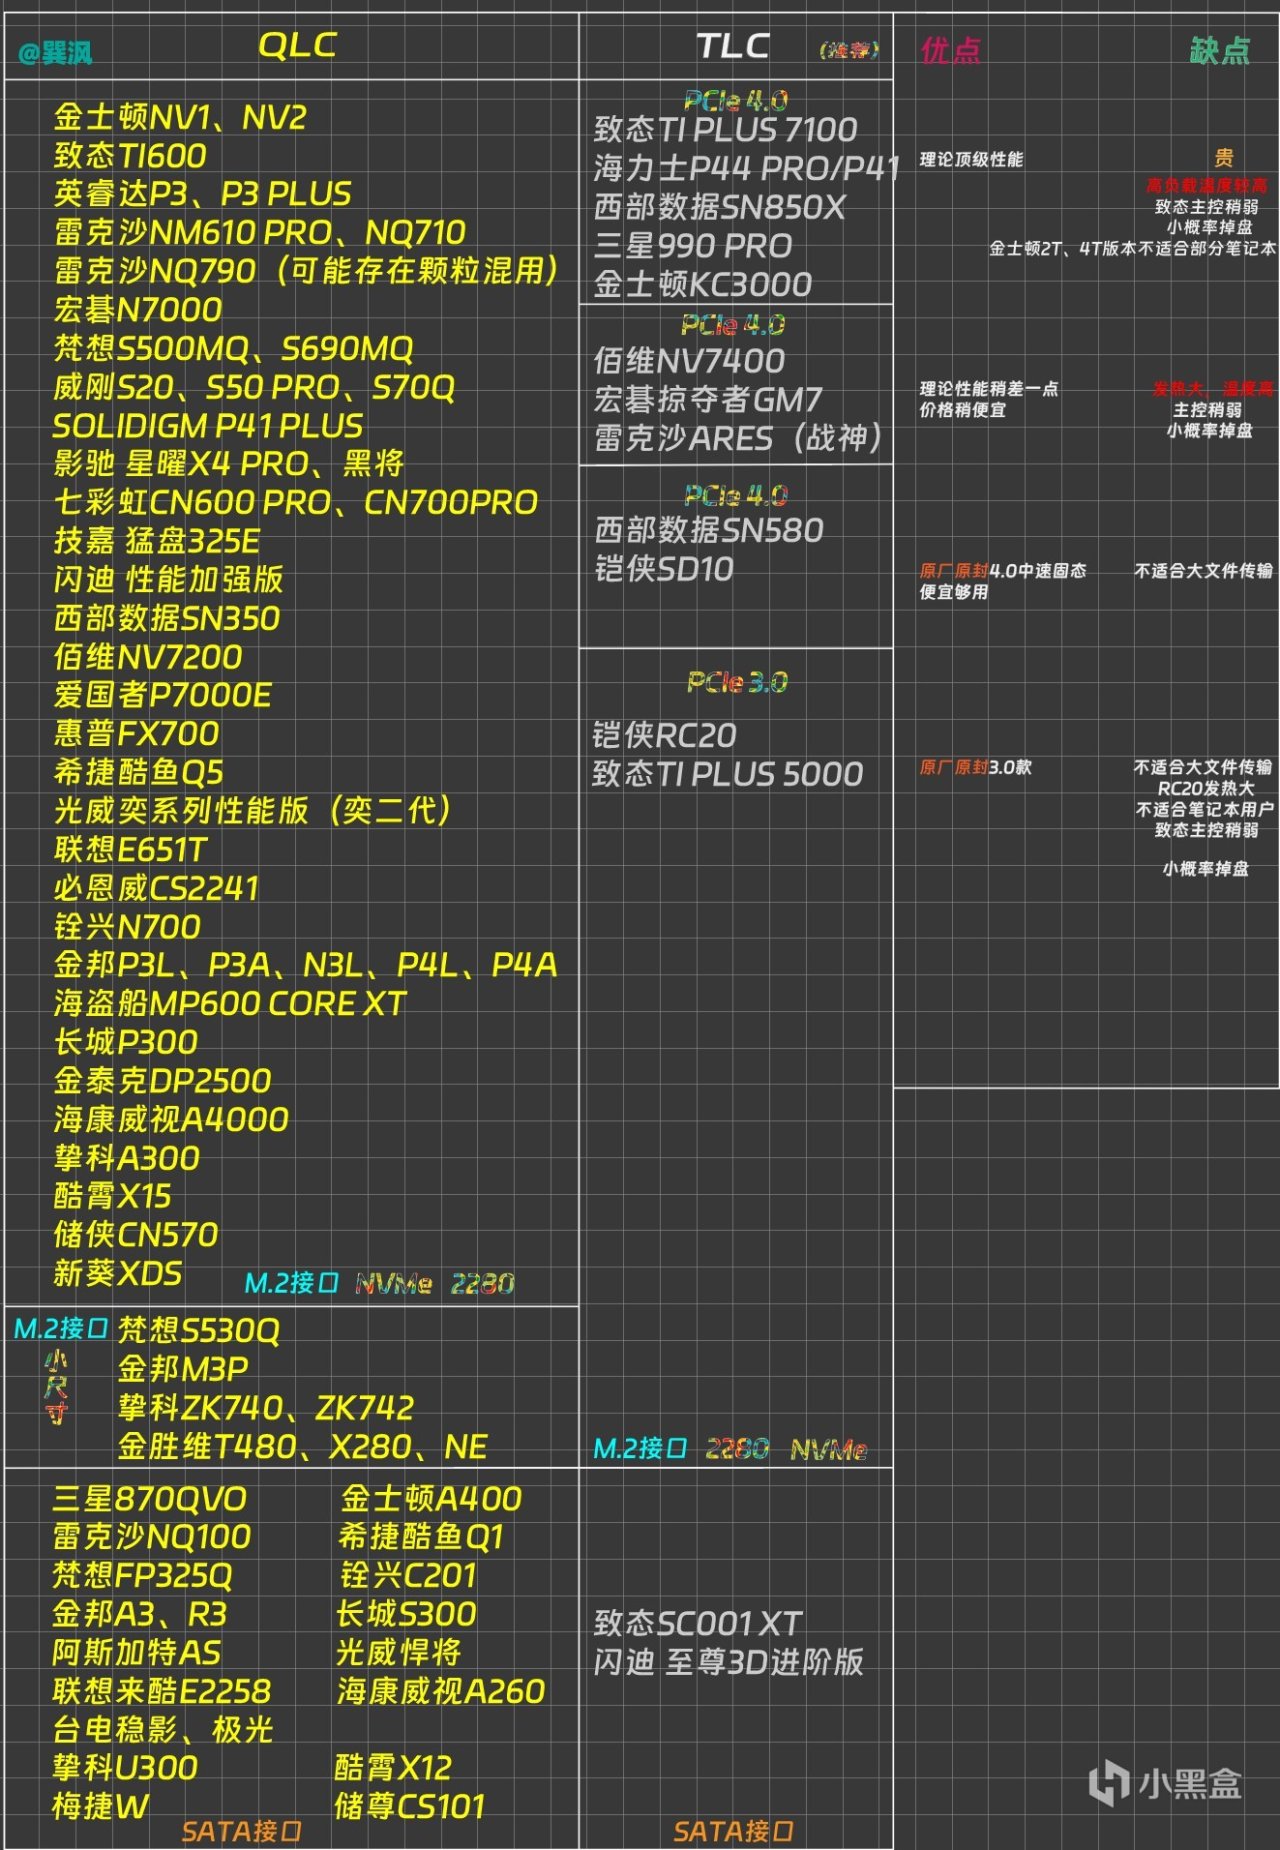Screen dimensions: 1280x1850
Task: Pick the 挚科A300 row
Action: click(x=127, y=1158)
